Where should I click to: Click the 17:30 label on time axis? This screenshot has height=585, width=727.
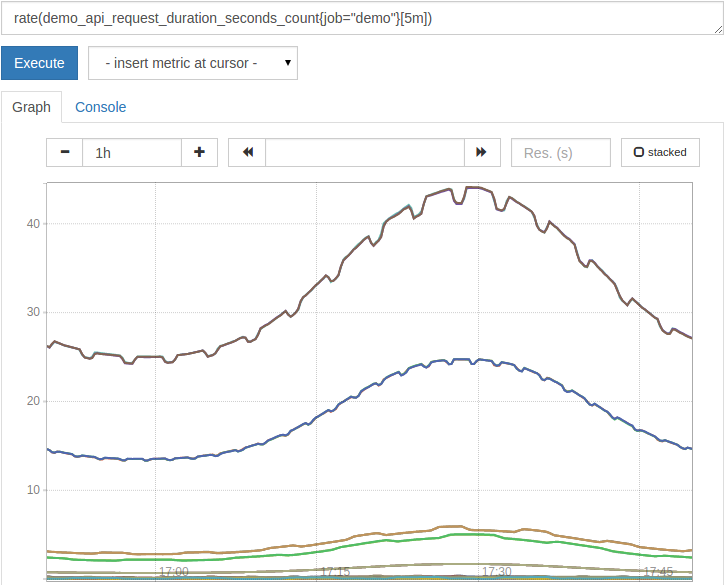point(496,572)
